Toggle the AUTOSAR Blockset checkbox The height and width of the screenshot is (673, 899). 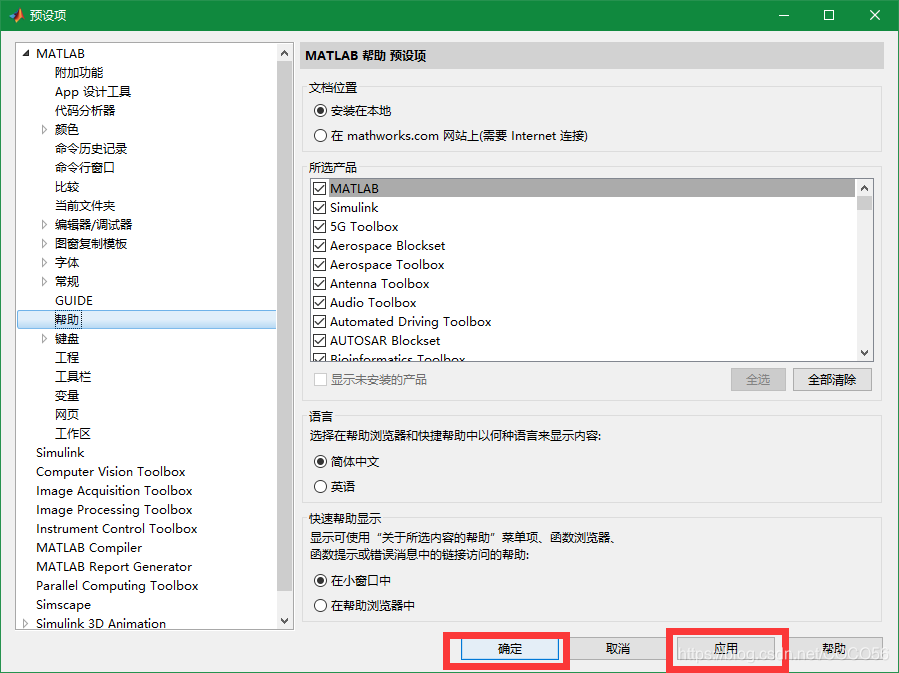[319, 341]
